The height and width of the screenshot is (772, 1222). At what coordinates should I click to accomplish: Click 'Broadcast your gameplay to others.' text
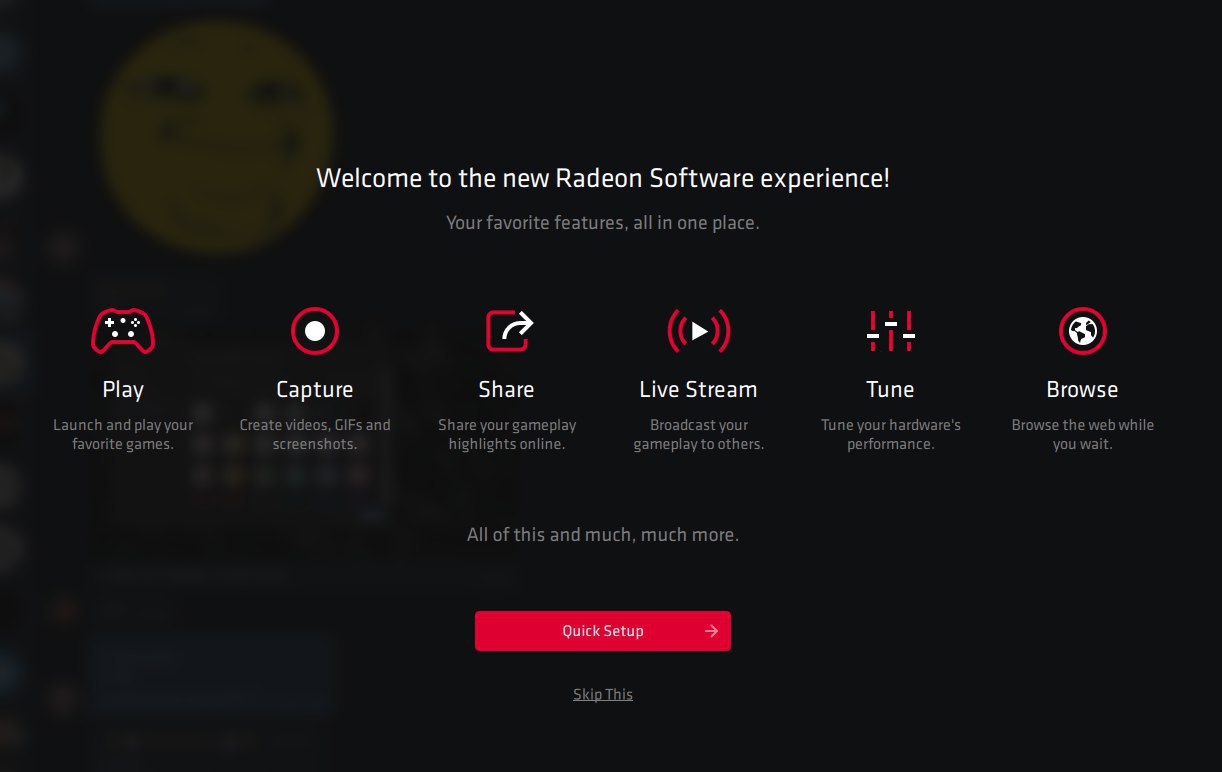click(699, 434)
